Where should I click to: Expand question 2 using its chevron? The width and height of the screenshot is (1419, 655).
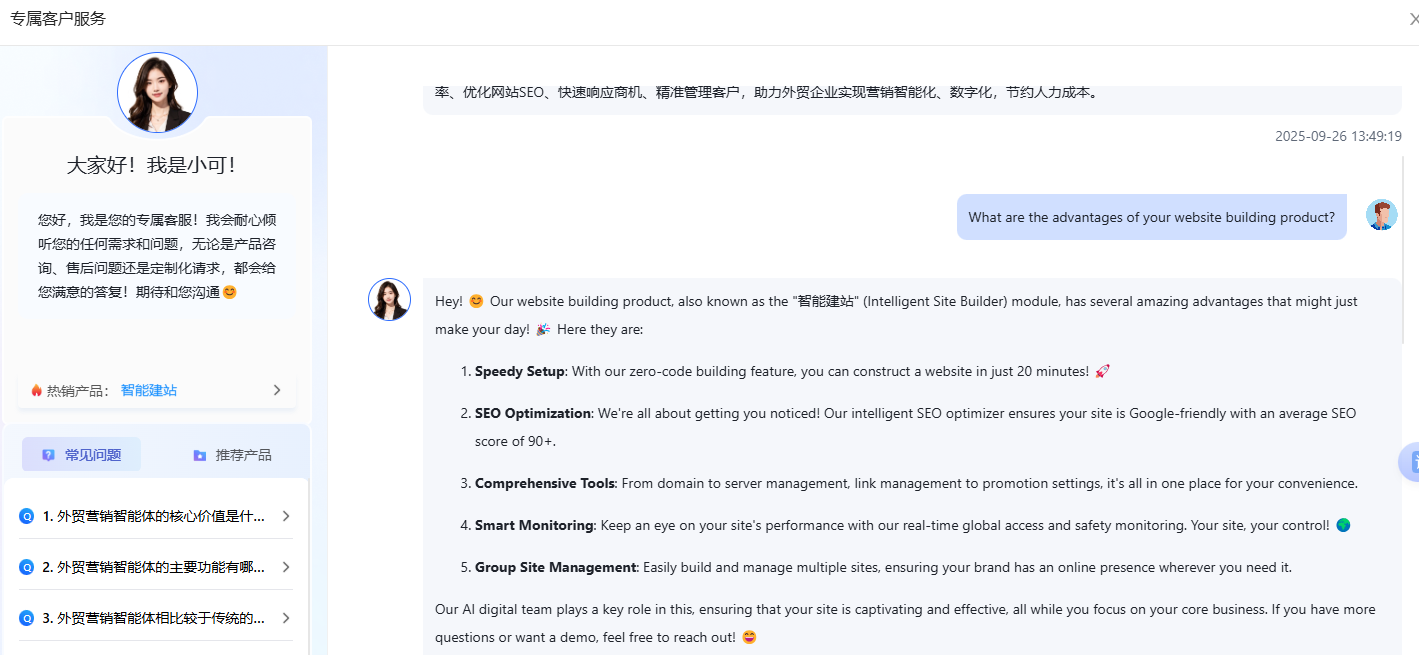pos(285,567)
